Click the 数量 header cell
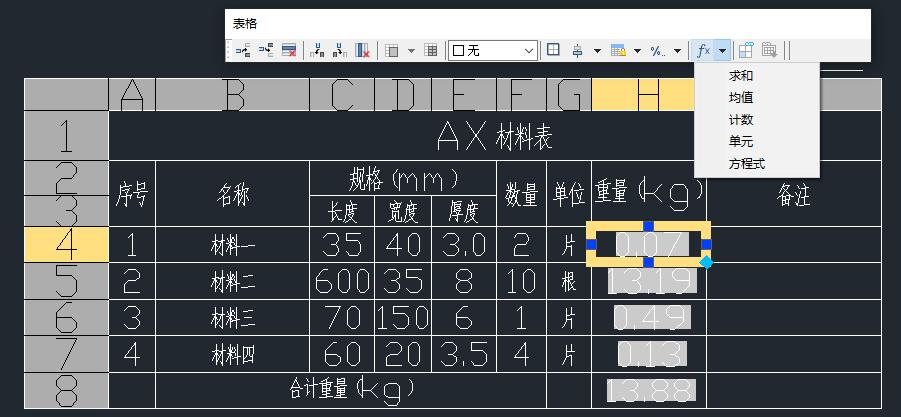The height and width of the screenshot is (417, 901). (521, 194)
